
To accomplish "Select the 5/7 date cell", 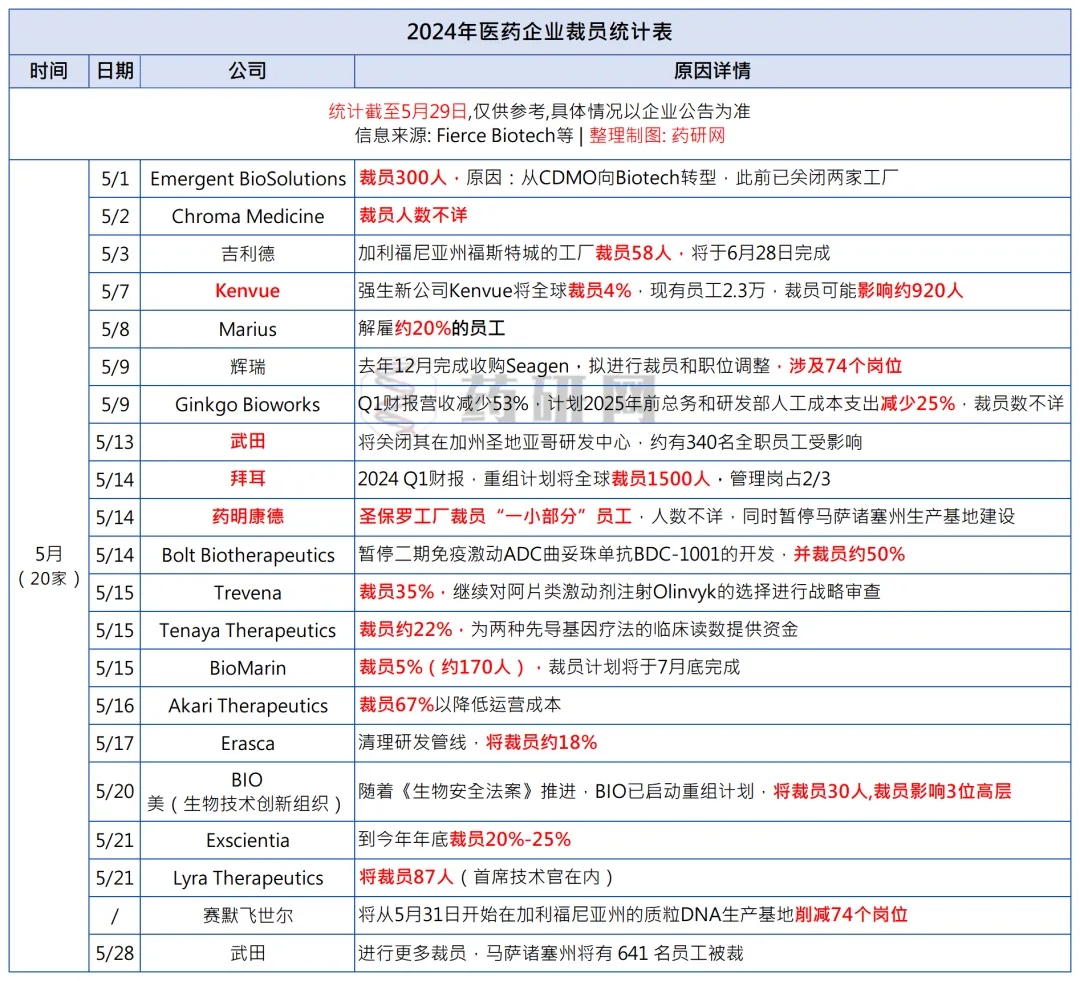I will 115,291.
